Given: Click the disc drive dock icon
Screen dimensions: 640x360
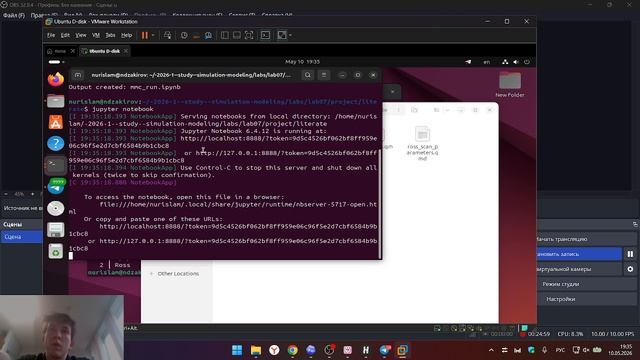Looking at the screenshot, I should [x=56, y=208].
